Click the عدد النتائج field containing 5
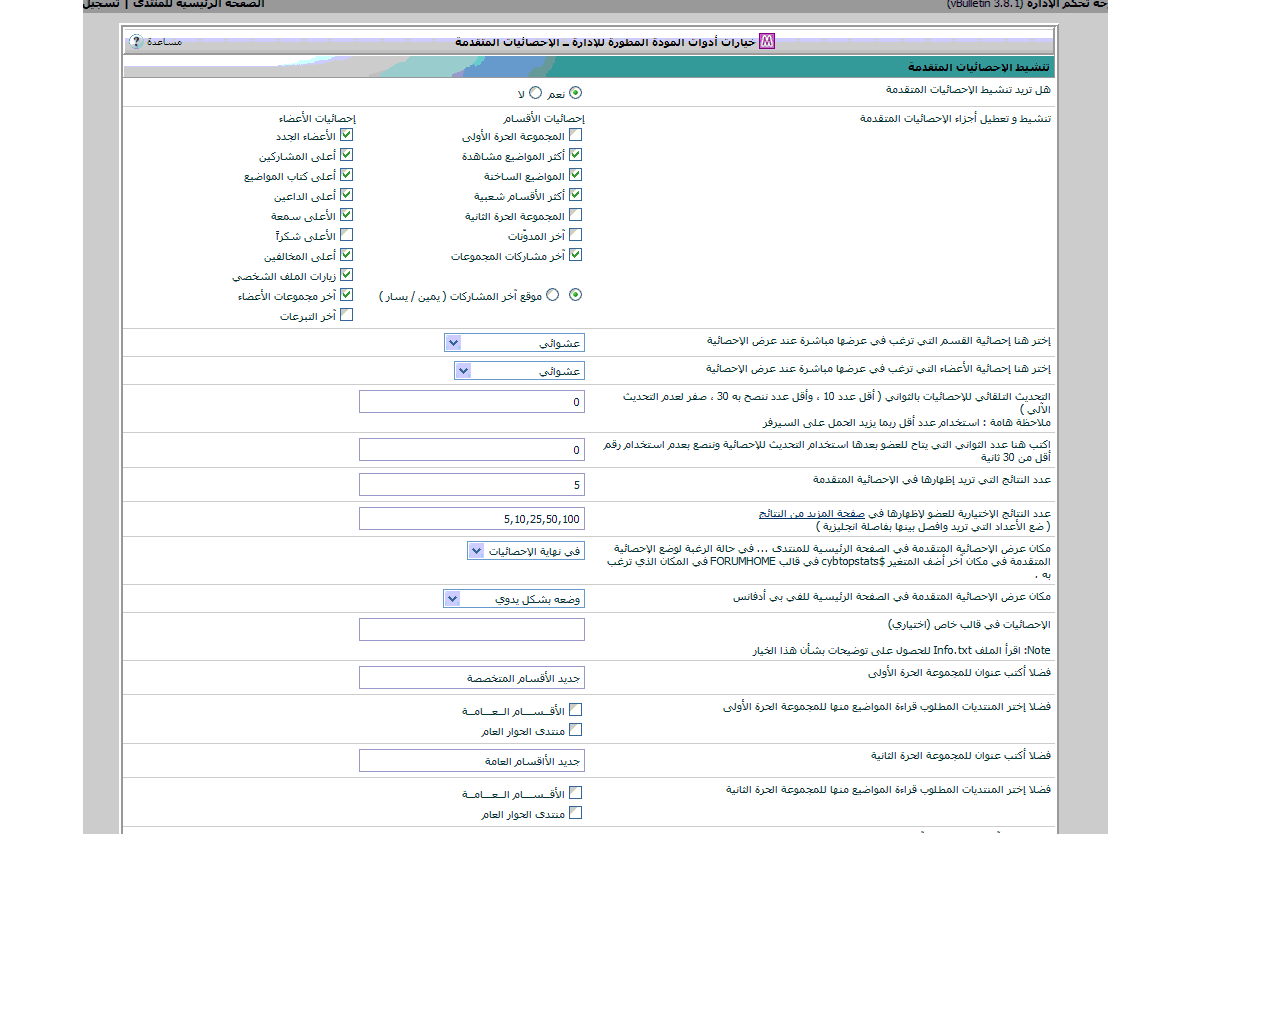The image size is (1280, 1024). [472, 485]
